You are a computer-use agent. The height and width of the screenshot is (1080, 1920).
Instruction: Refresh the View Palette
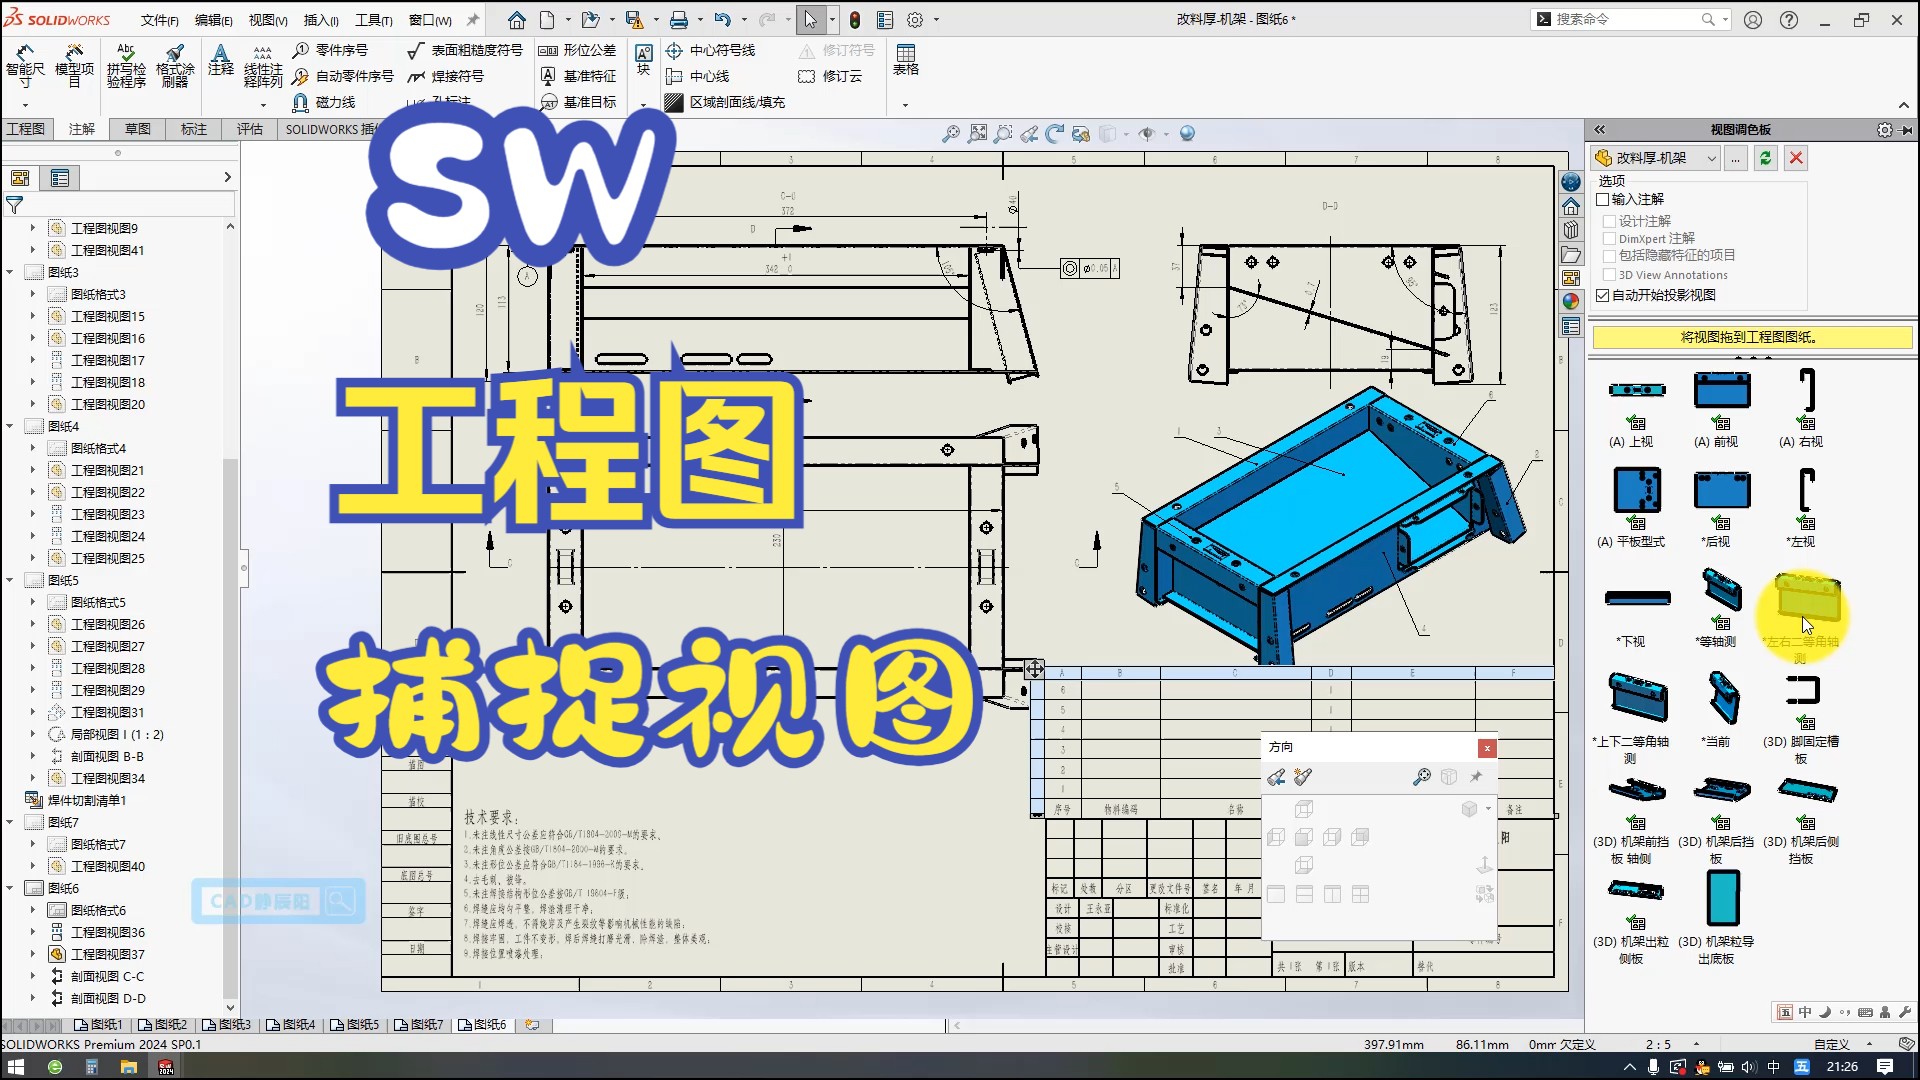tap(1766, 158)
